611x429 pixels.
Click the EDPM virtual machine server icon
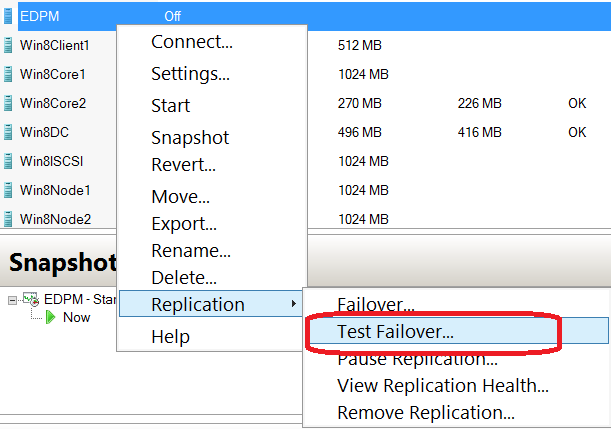tap(8, 16)
